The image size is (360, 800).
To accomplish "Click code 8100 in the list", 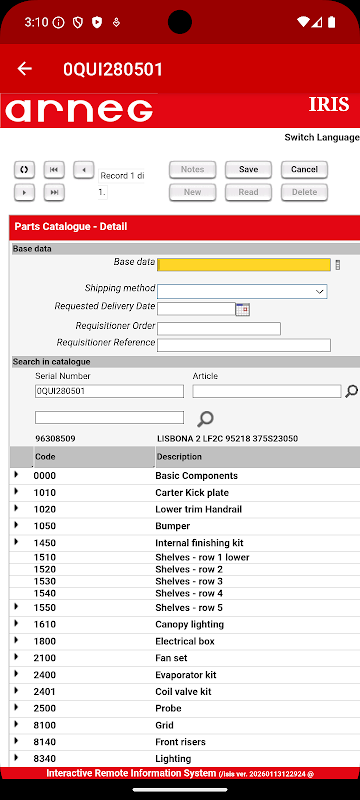I will pos(45,725).
